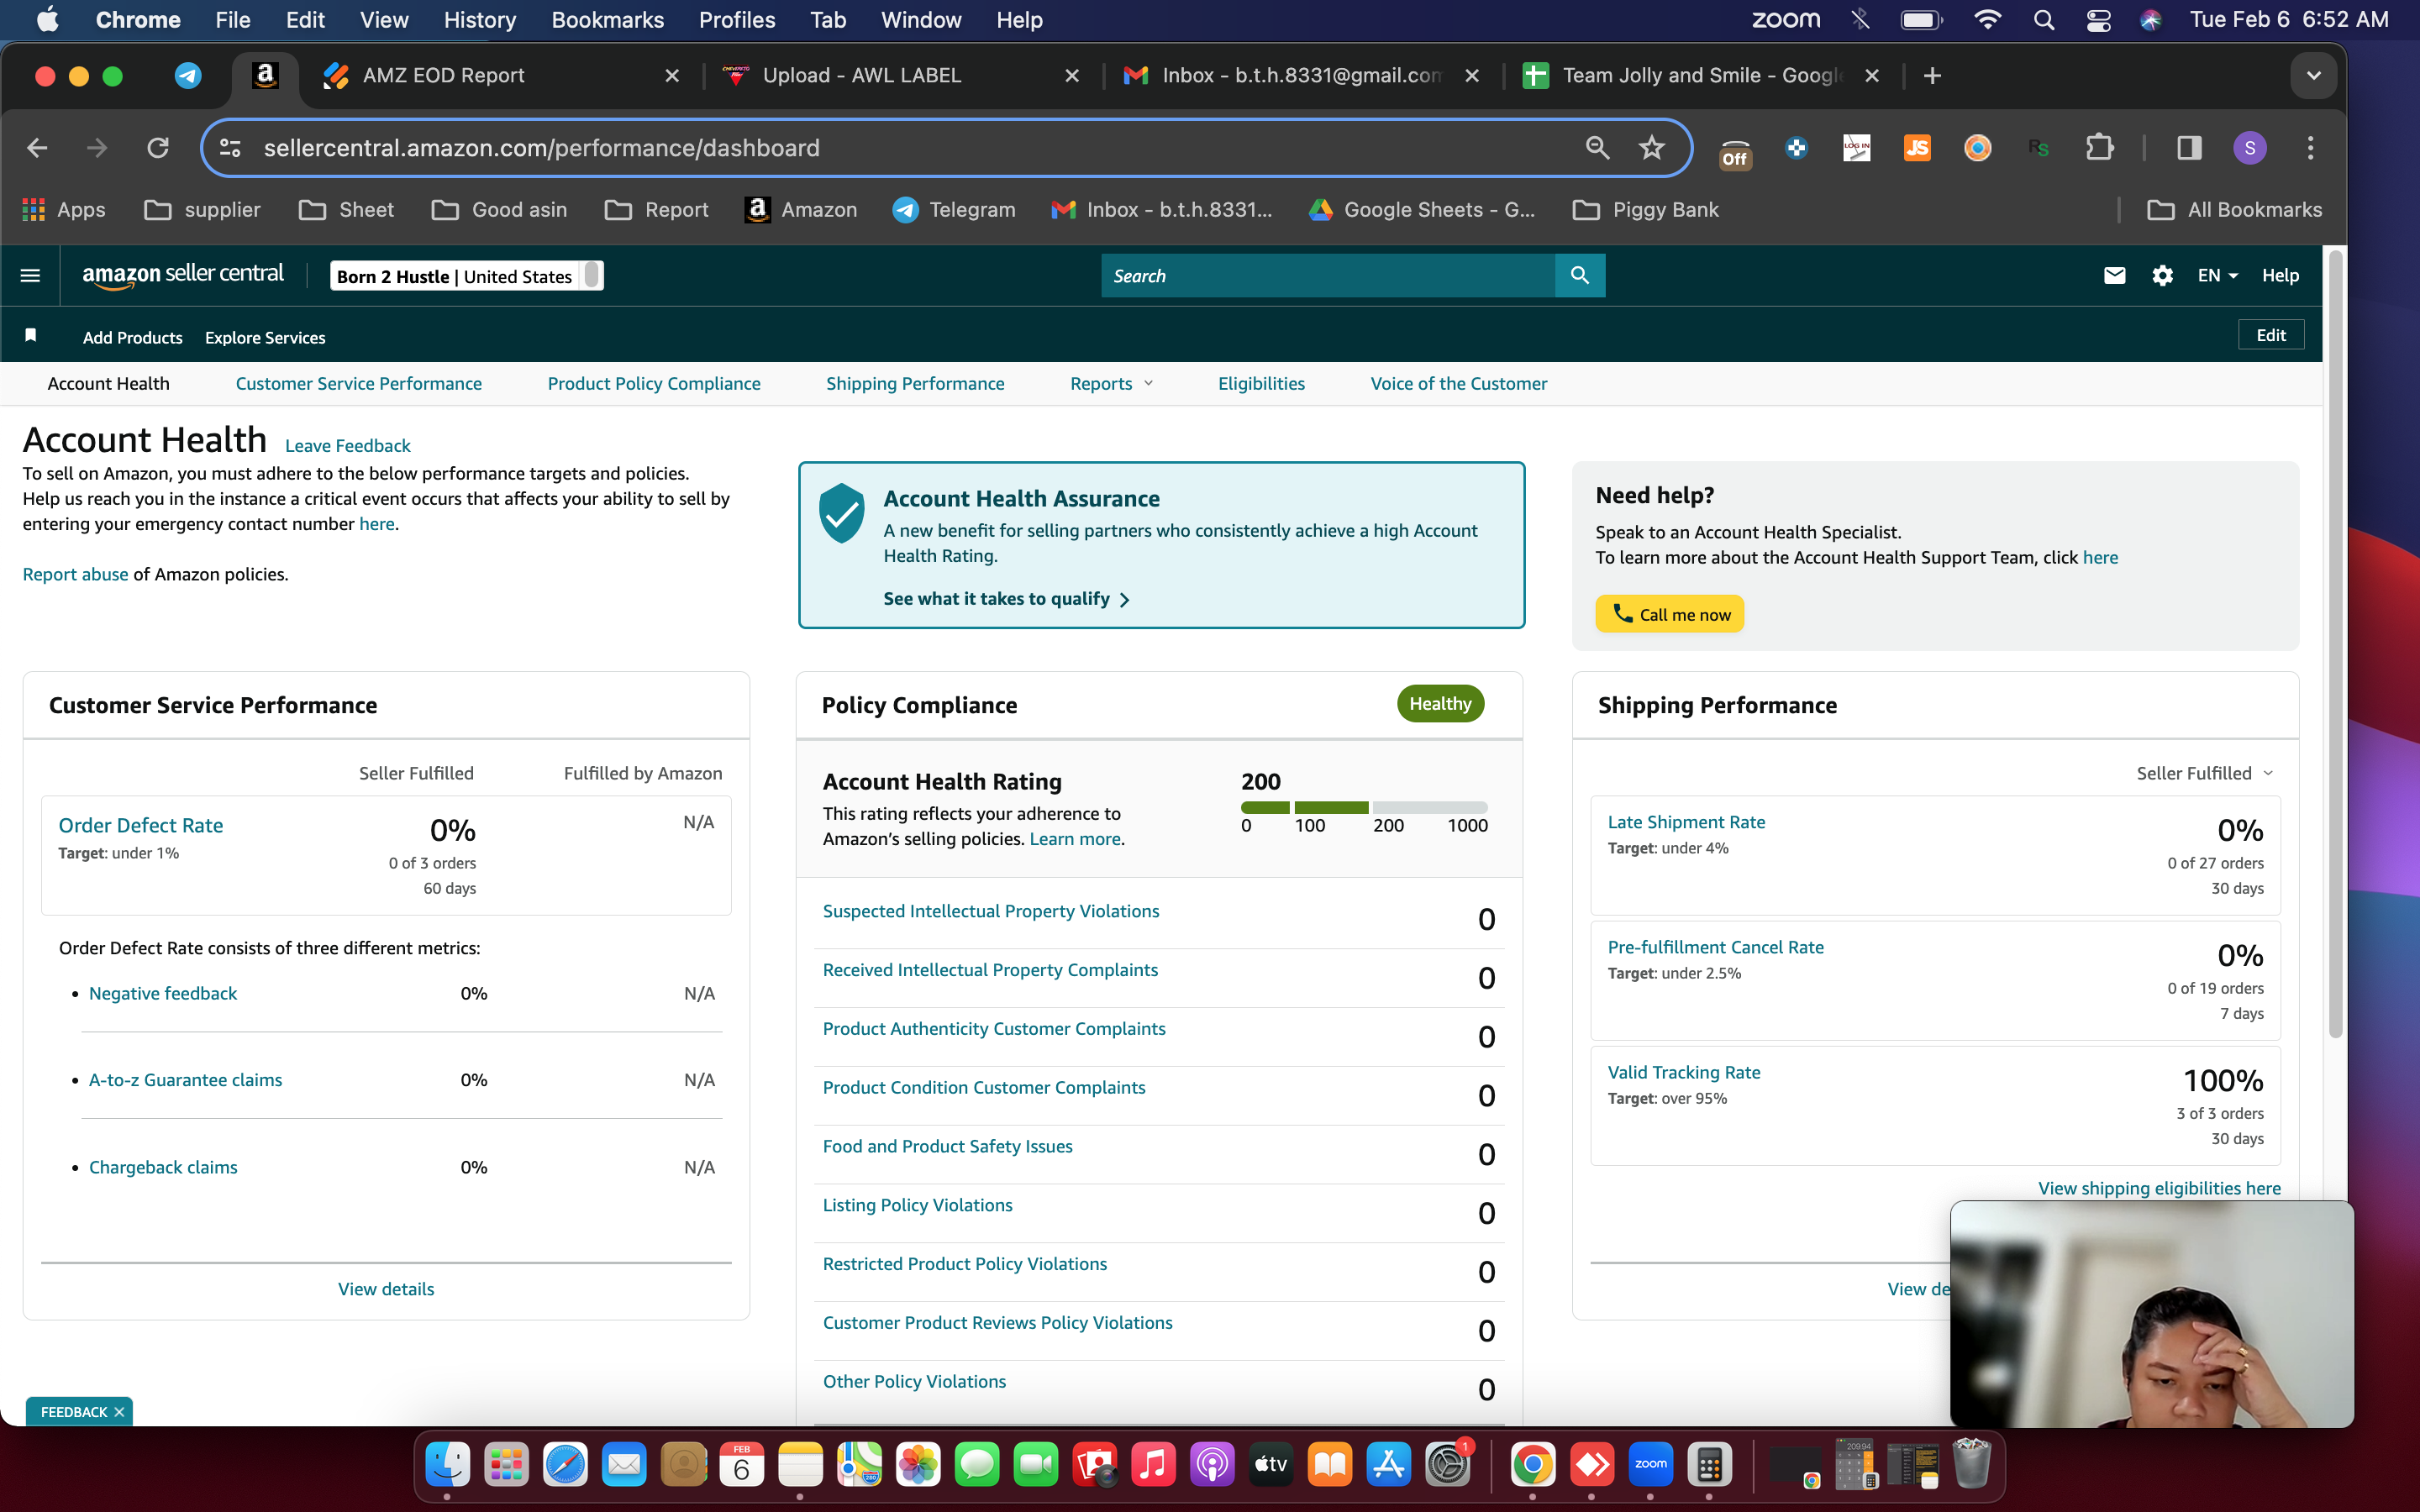Click the zoom magnifier icon in address bar
This screenshot has height=1512, width=2420.
[1597, 148]
